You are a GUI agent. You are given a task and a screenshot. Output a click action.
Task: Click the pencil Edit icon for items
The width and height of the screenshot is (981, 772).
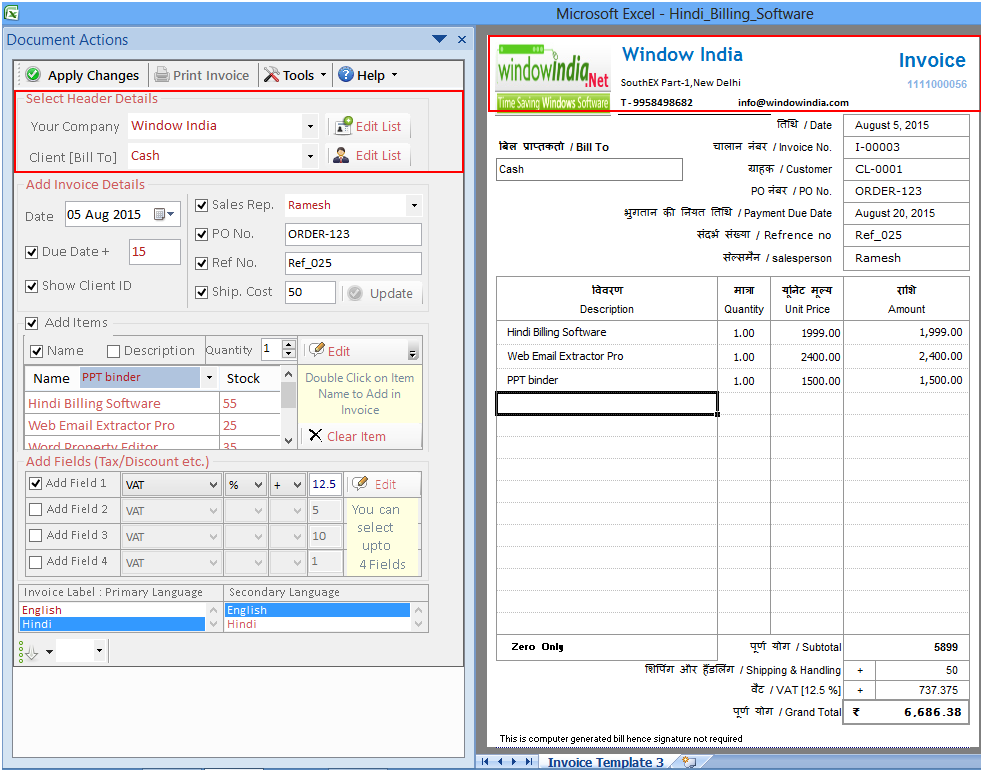pyautogui.click(x=317, y=349)
